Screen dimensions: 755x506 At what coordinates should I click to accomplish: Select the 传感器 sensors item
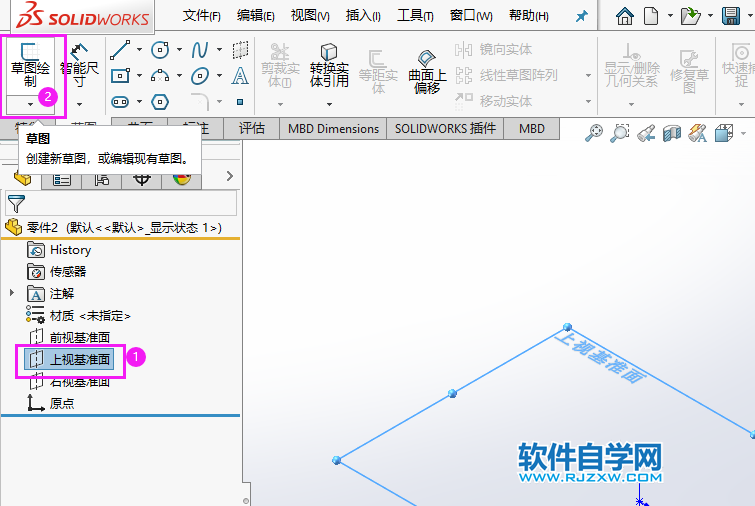tap(56, 272)
